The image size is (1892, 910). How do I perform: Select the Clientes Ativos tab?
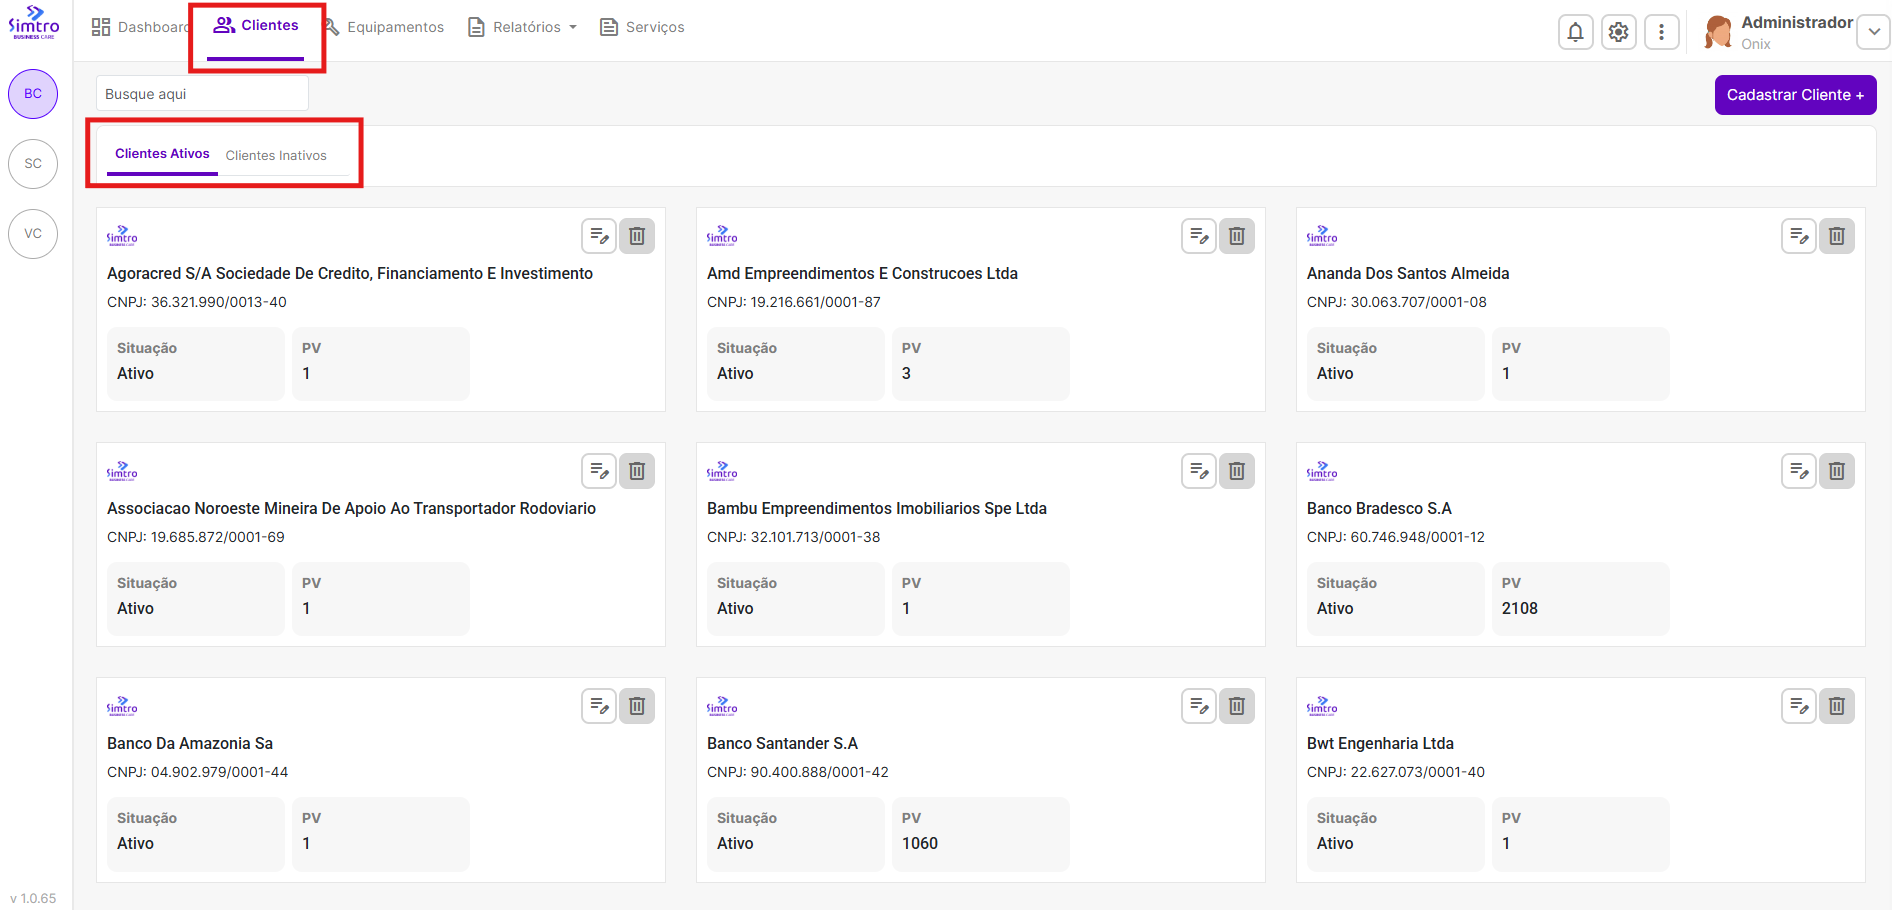click(162, 154)
